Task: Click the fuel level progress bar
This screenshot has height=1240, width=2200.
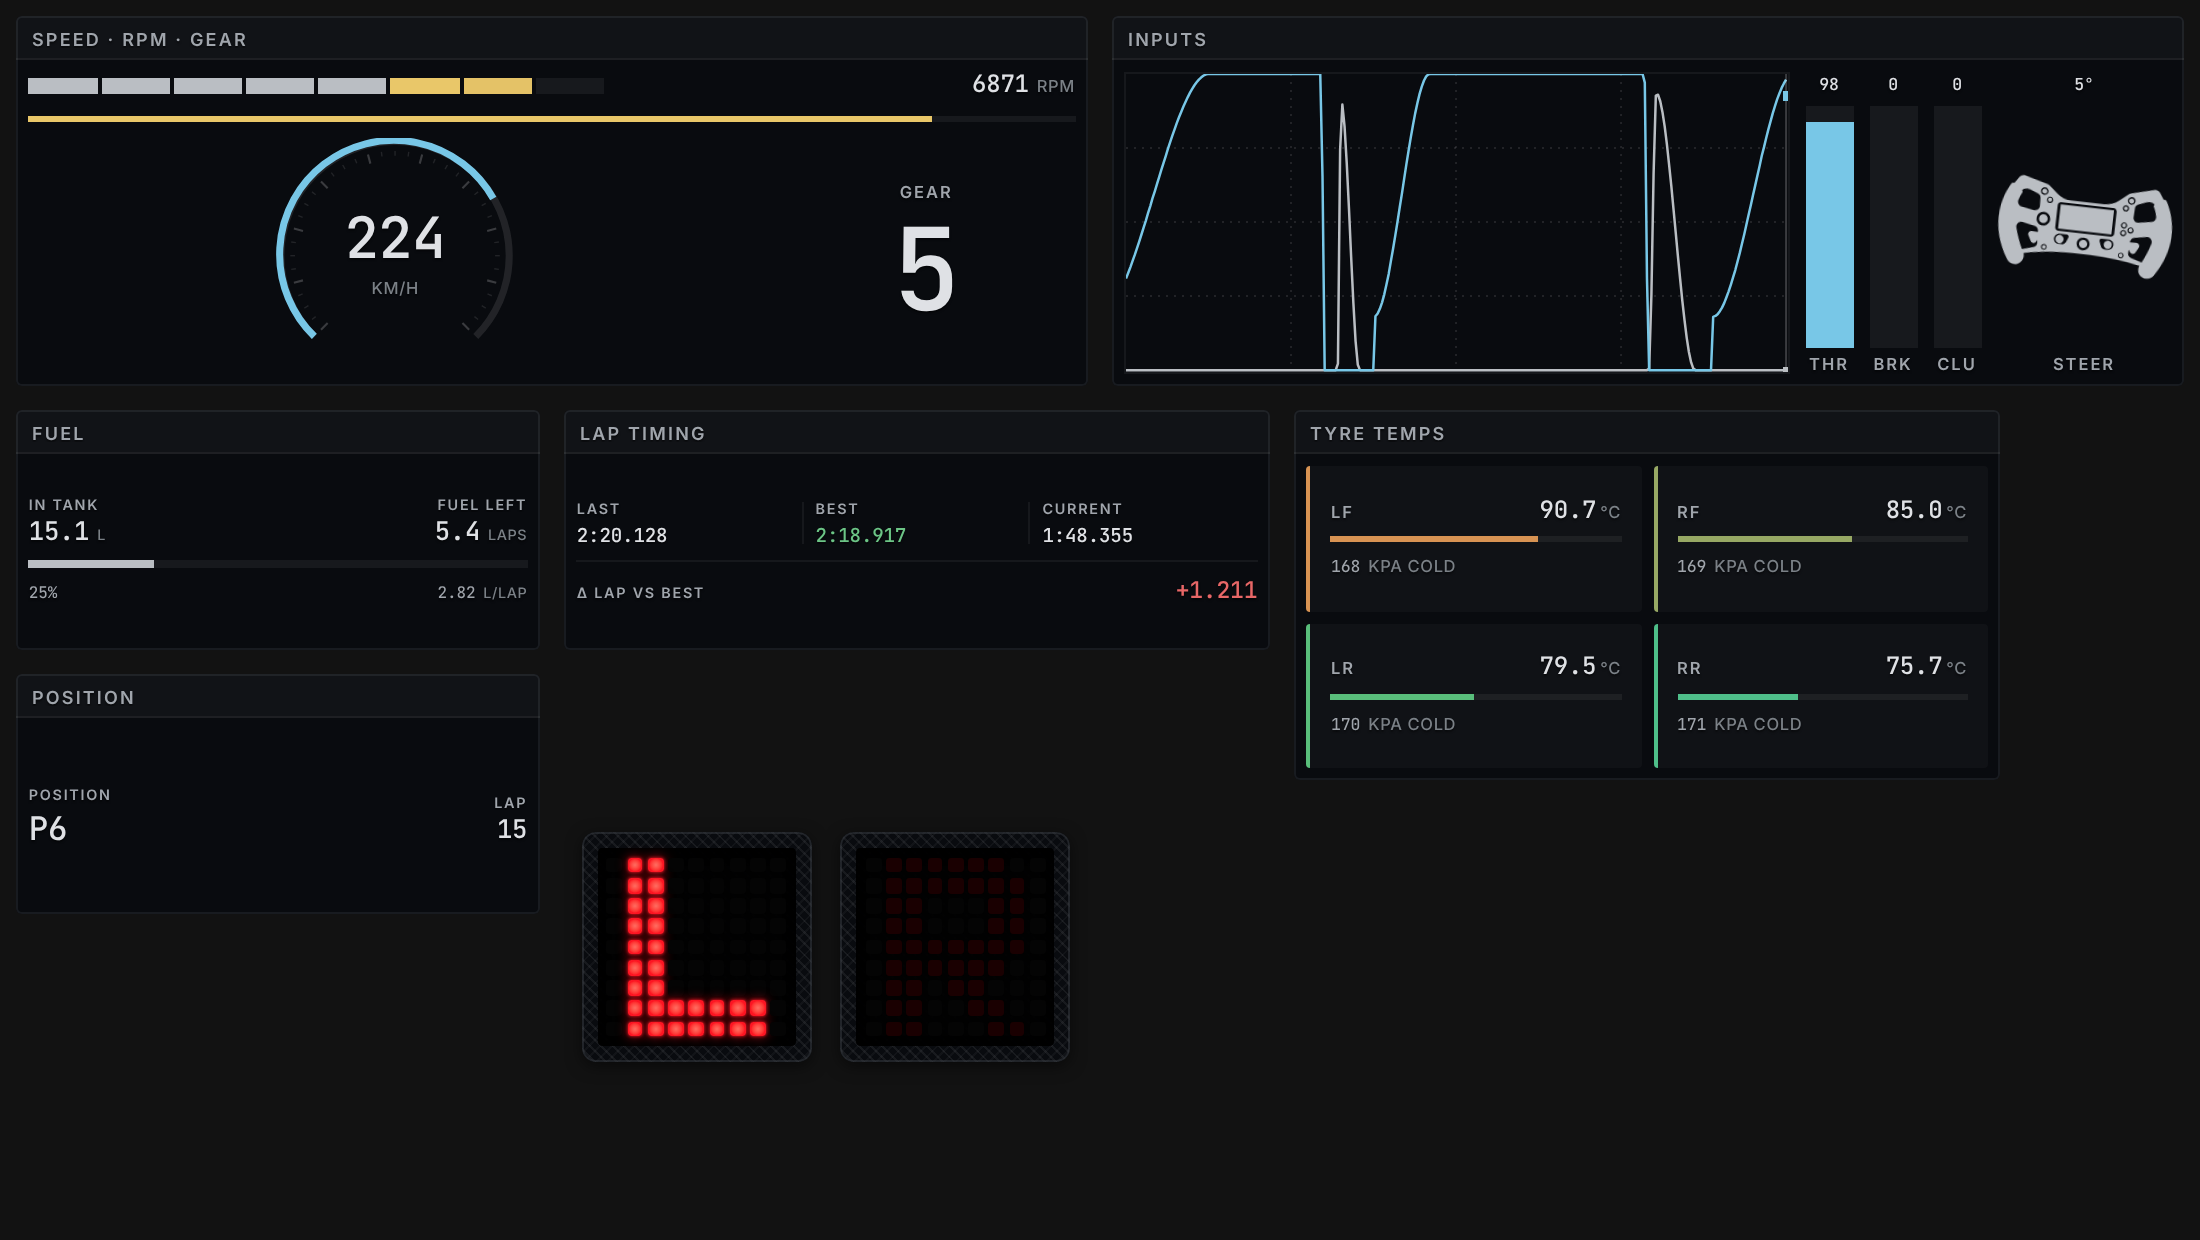Action: pos(278,564)
